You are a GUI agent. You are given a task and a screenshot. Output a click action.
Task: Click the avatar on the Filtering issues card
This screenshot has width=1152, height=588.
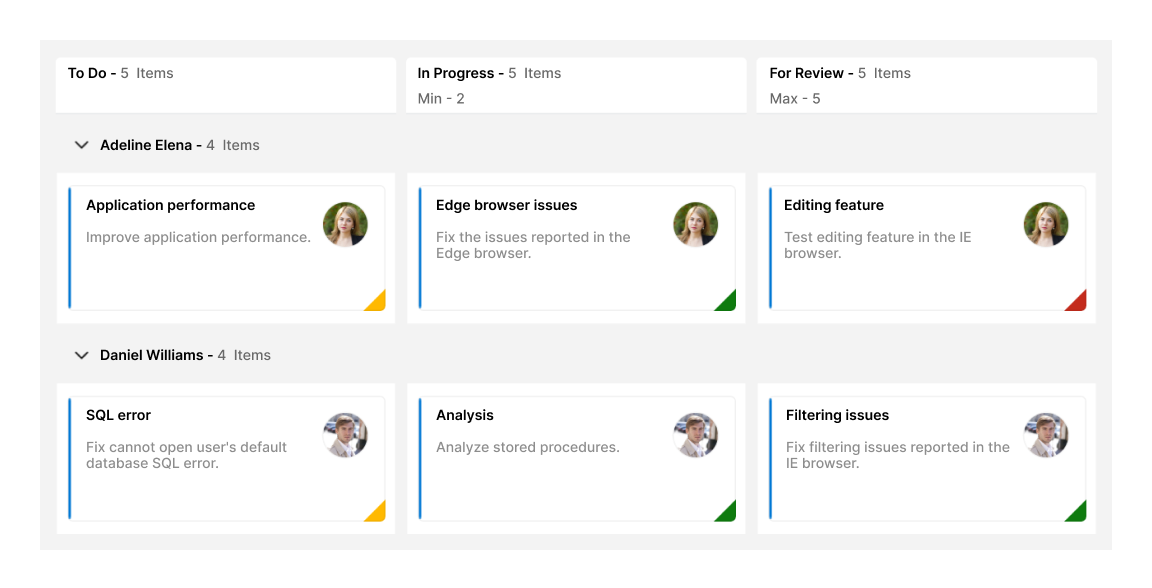1046,434
